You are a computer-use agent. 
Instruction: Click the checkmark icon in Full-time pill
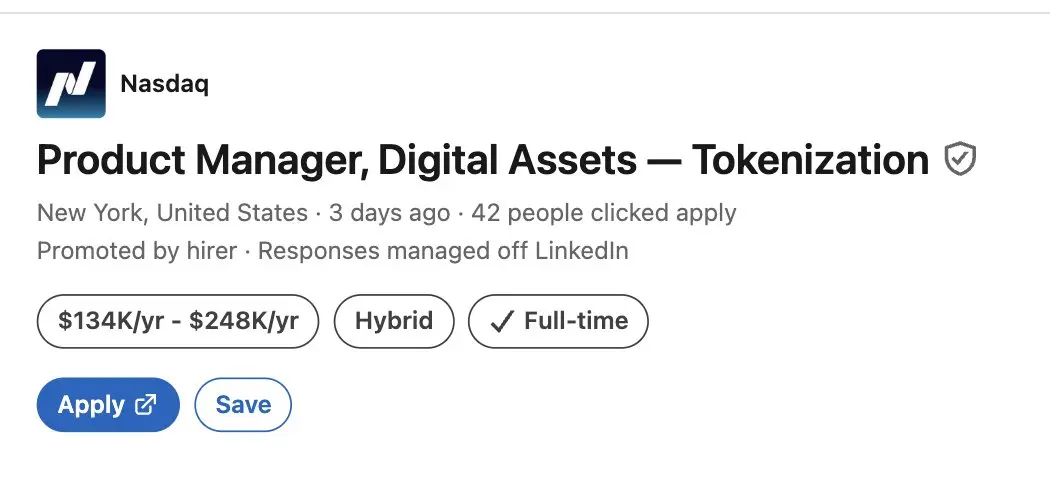coord(505,321)
